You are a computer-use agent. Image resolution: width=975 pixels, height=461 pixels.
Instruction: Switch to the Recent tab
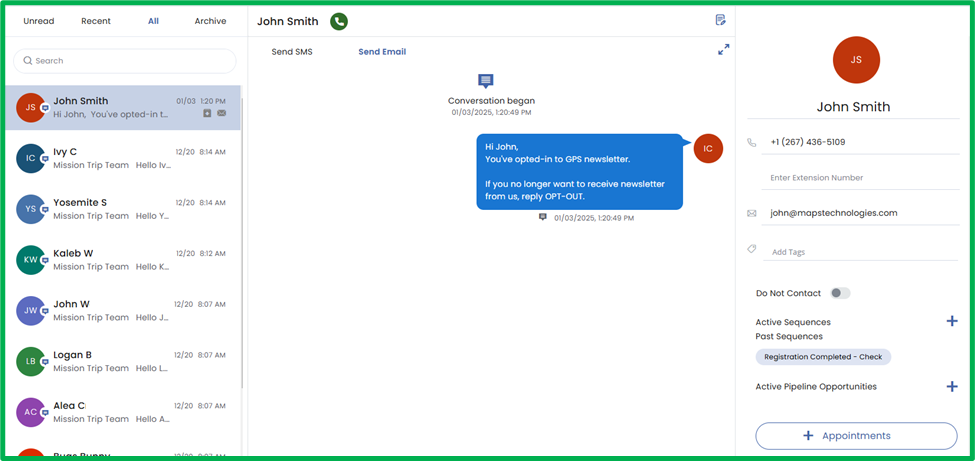point(96,21)
